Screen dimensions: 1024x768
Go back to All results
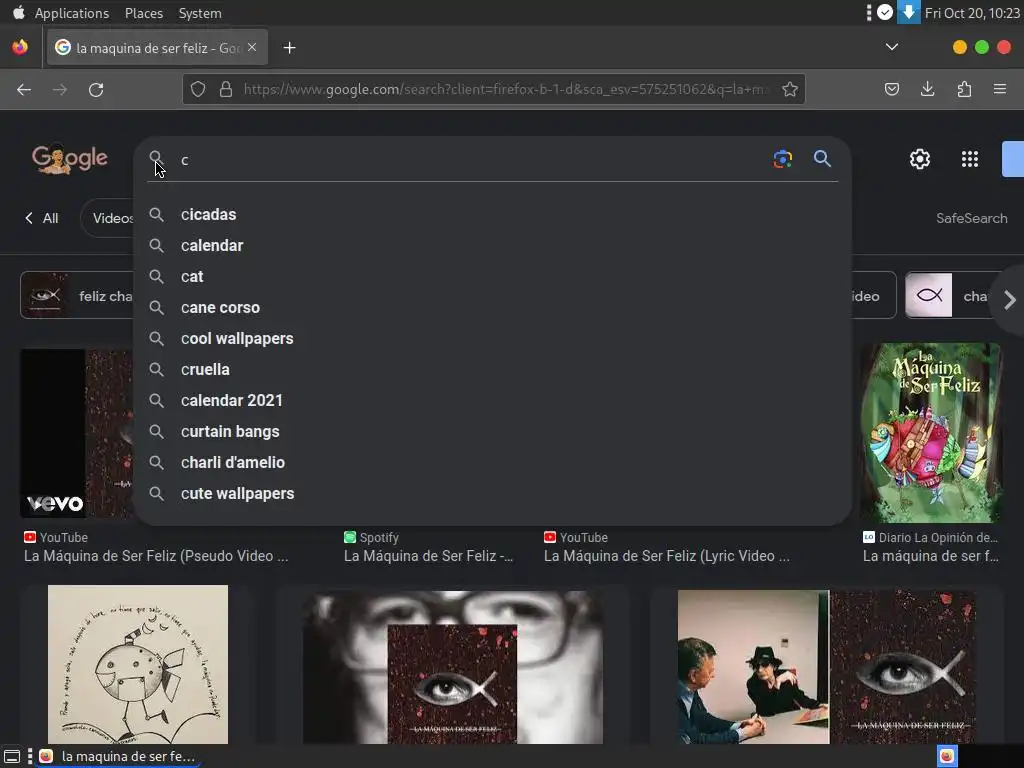coord(41,218)
